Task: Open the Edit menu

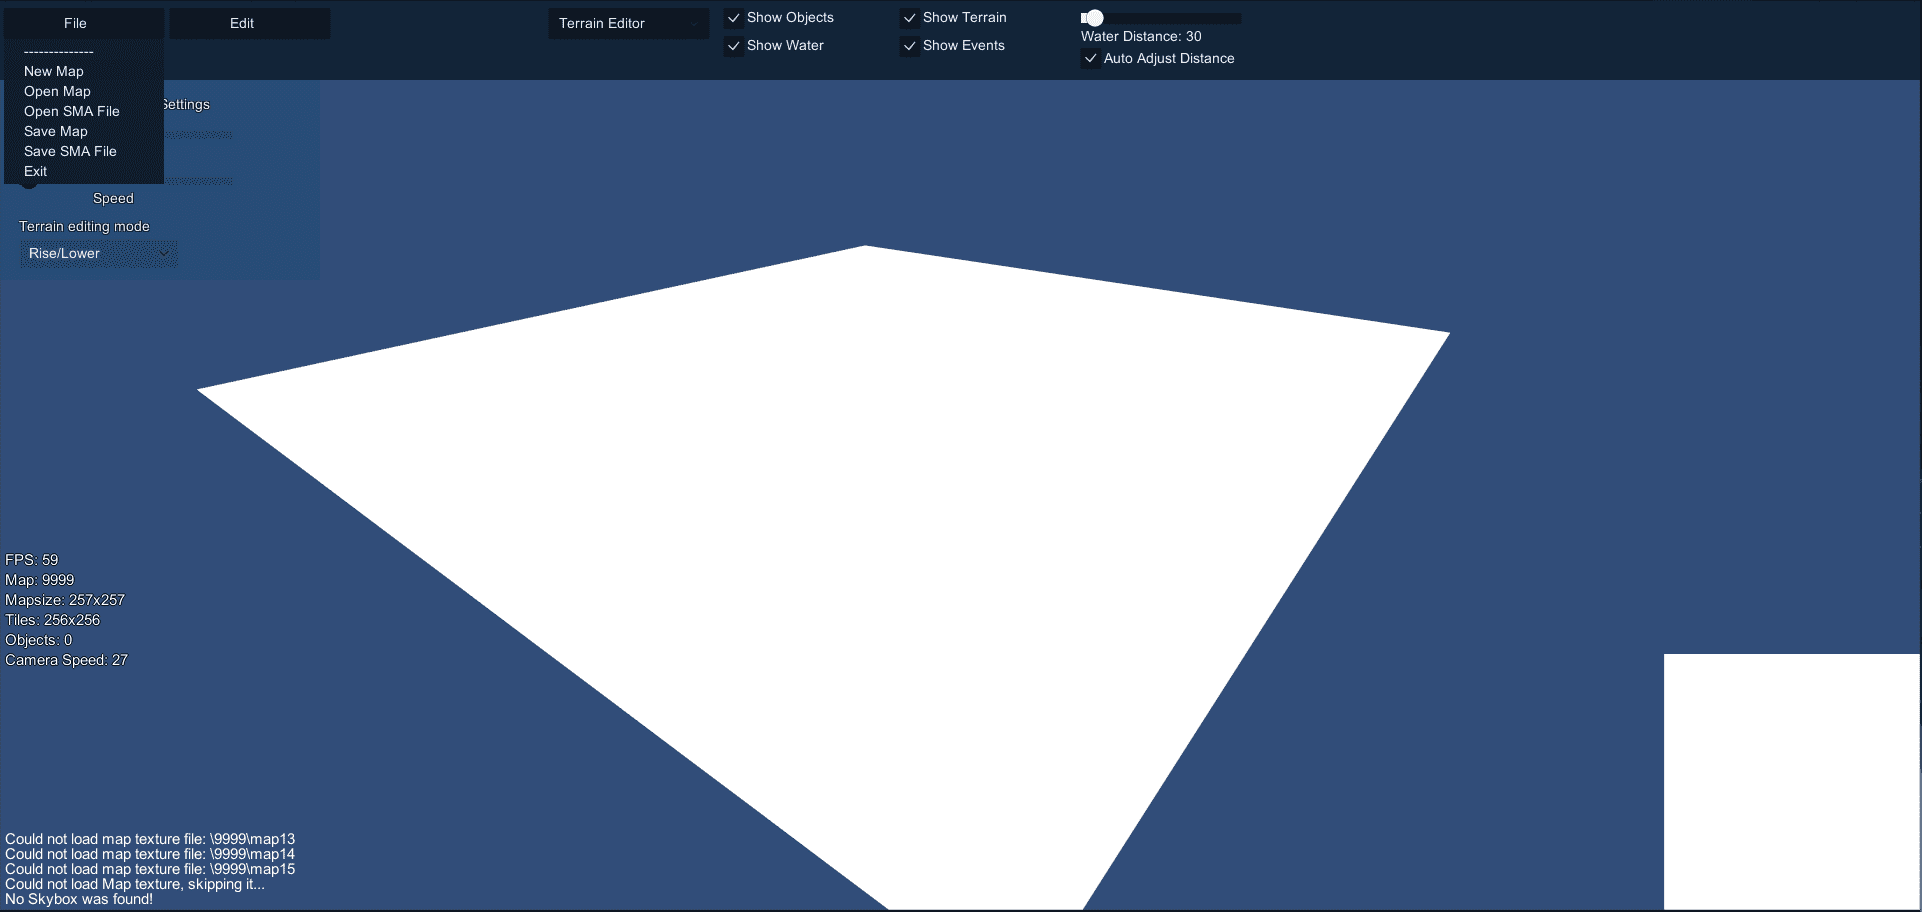Action: (249, 23)
